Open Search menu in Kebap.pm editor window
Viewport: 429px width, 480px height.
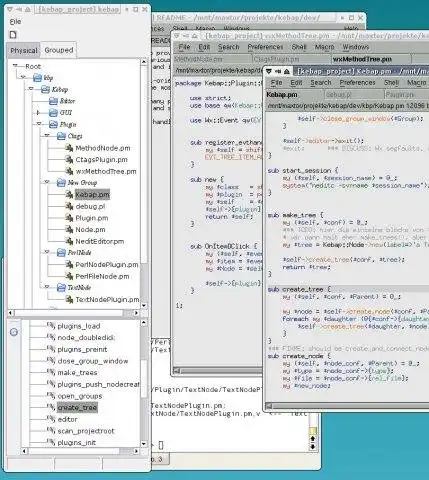tap(321, 82)
